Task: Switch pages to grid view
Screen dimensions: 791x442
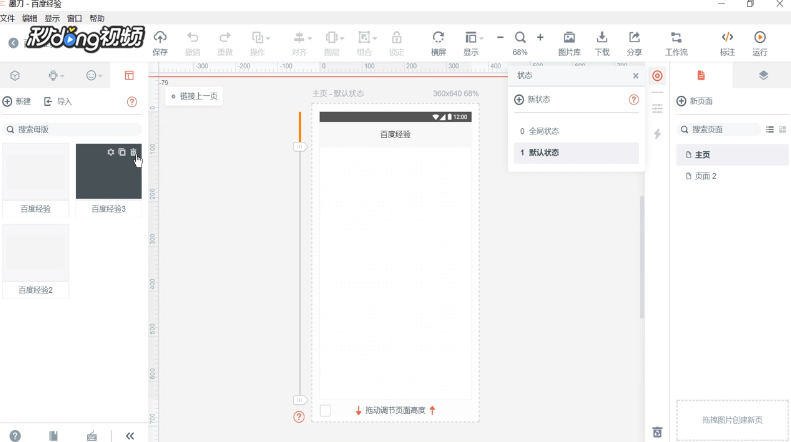Action: coord(782,130)
